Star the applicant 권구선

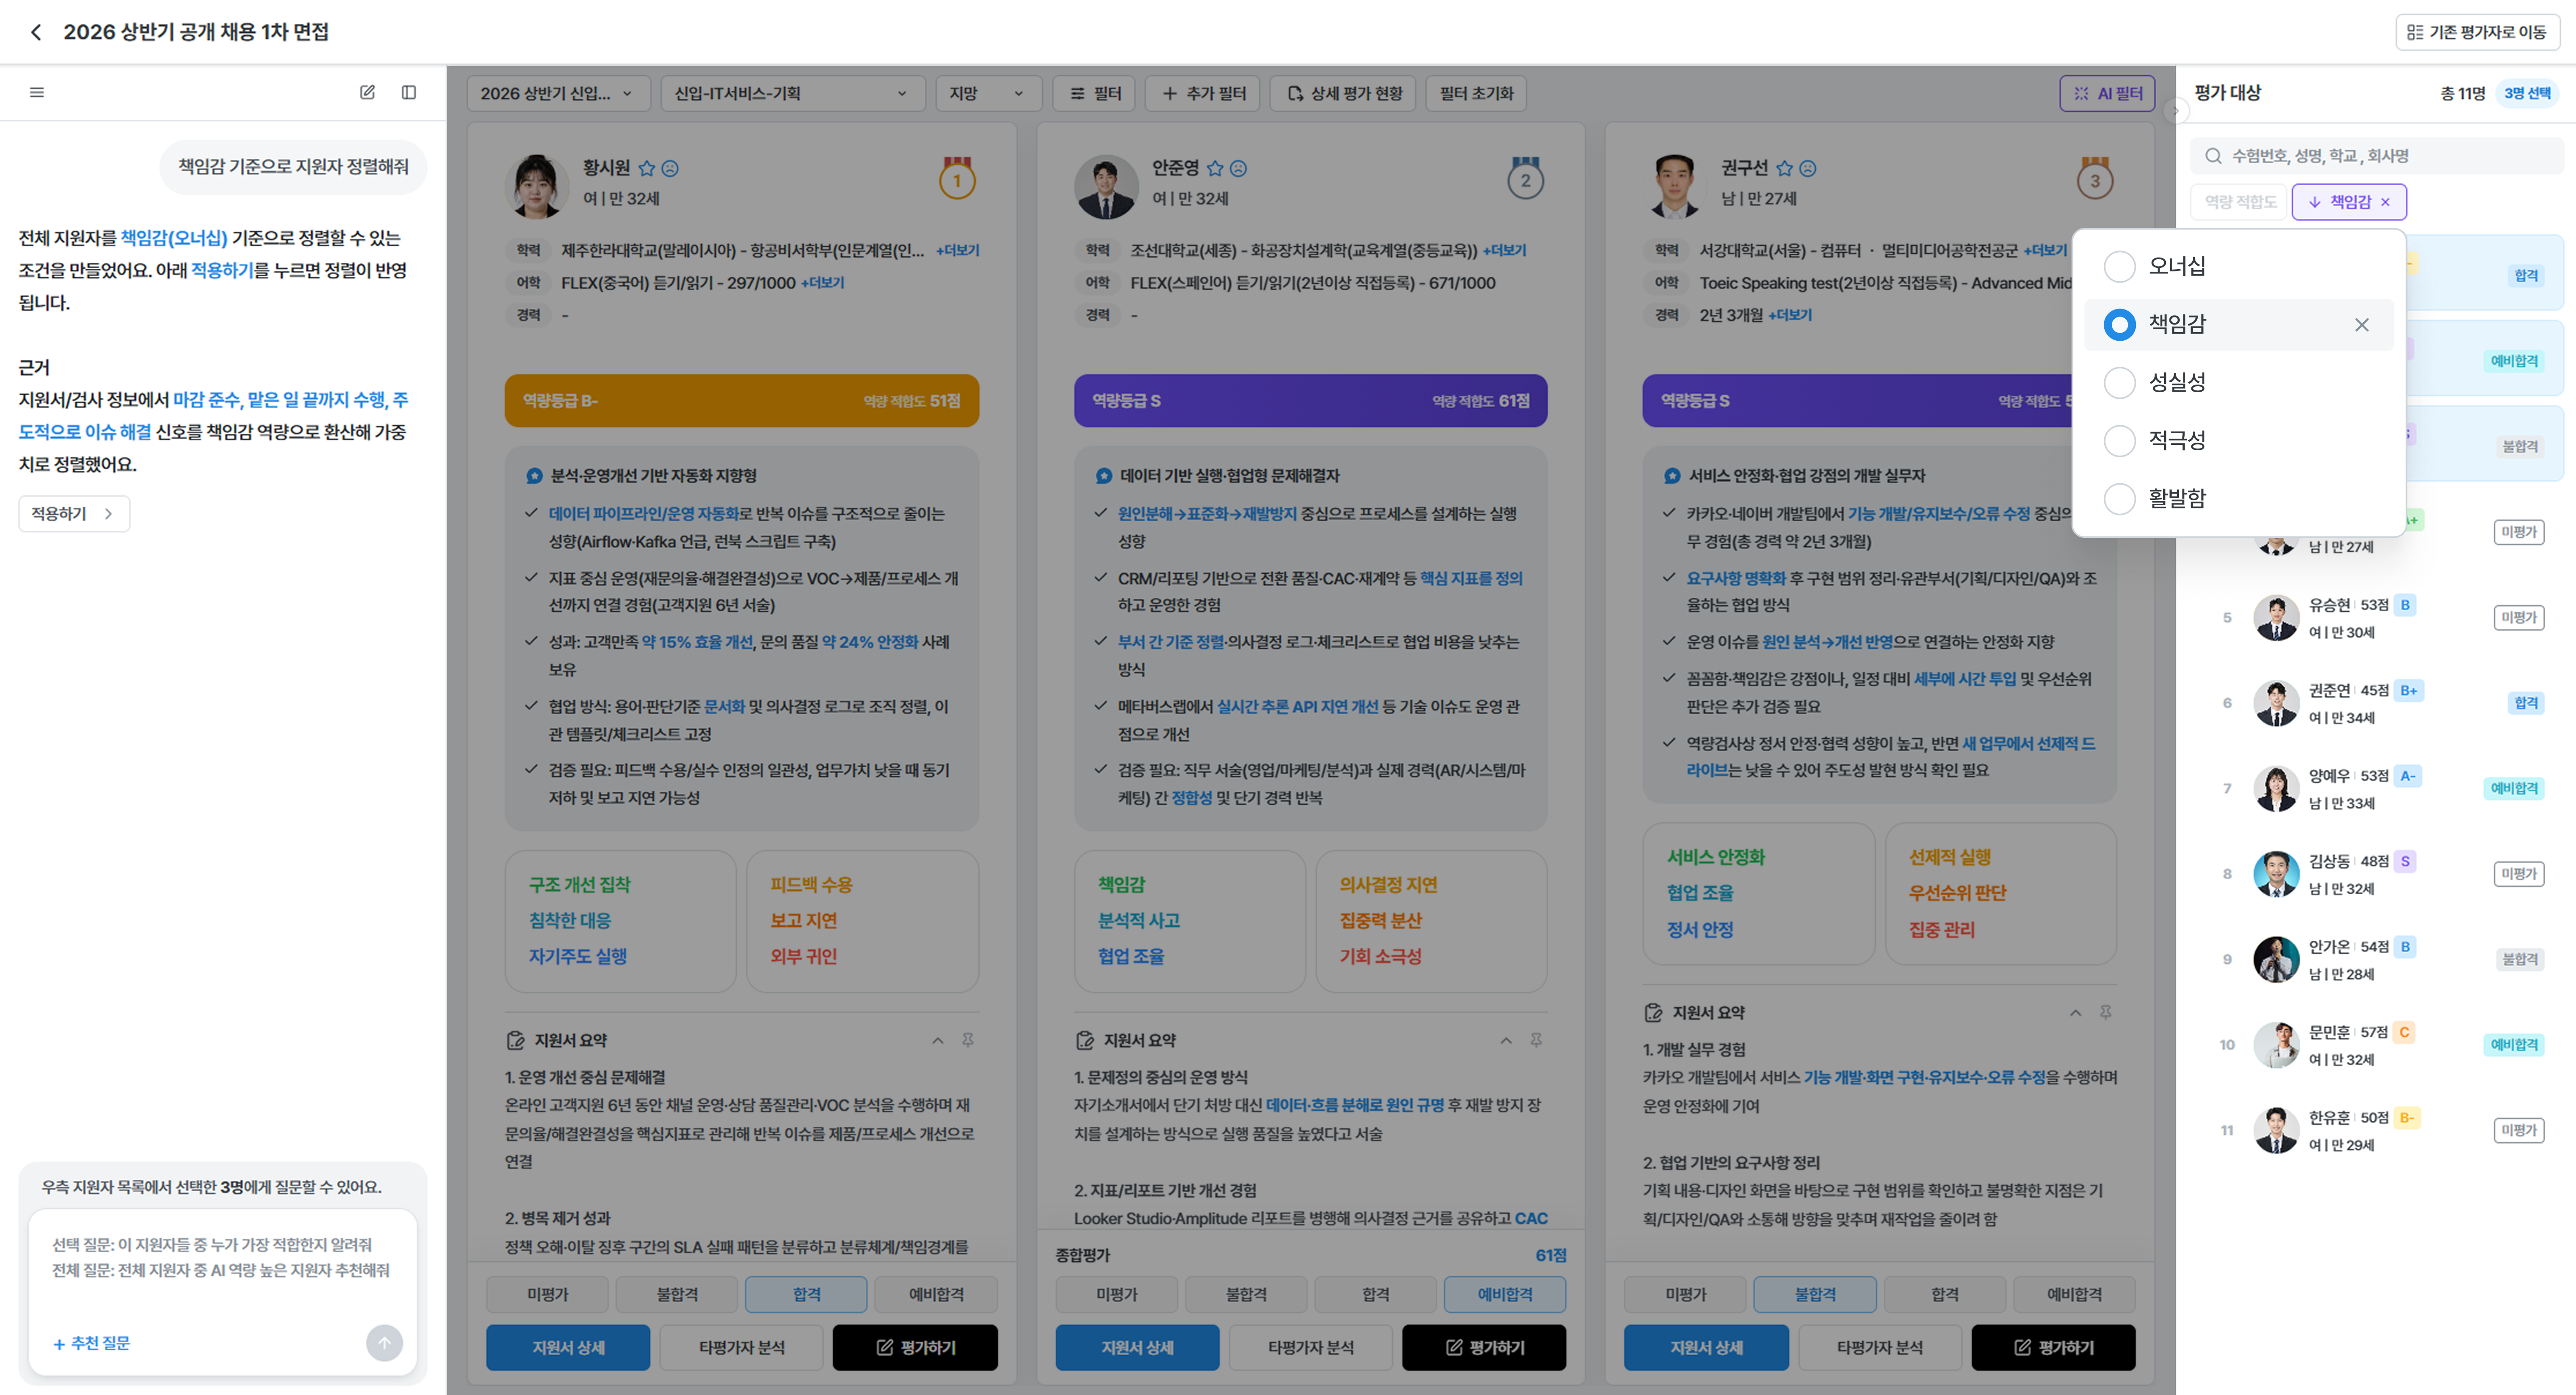pos(1784,168)
